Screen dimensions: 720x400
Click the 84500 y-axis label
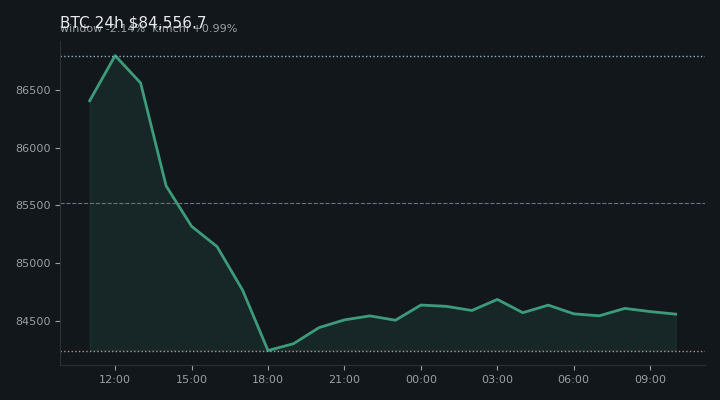click(33, 321)
